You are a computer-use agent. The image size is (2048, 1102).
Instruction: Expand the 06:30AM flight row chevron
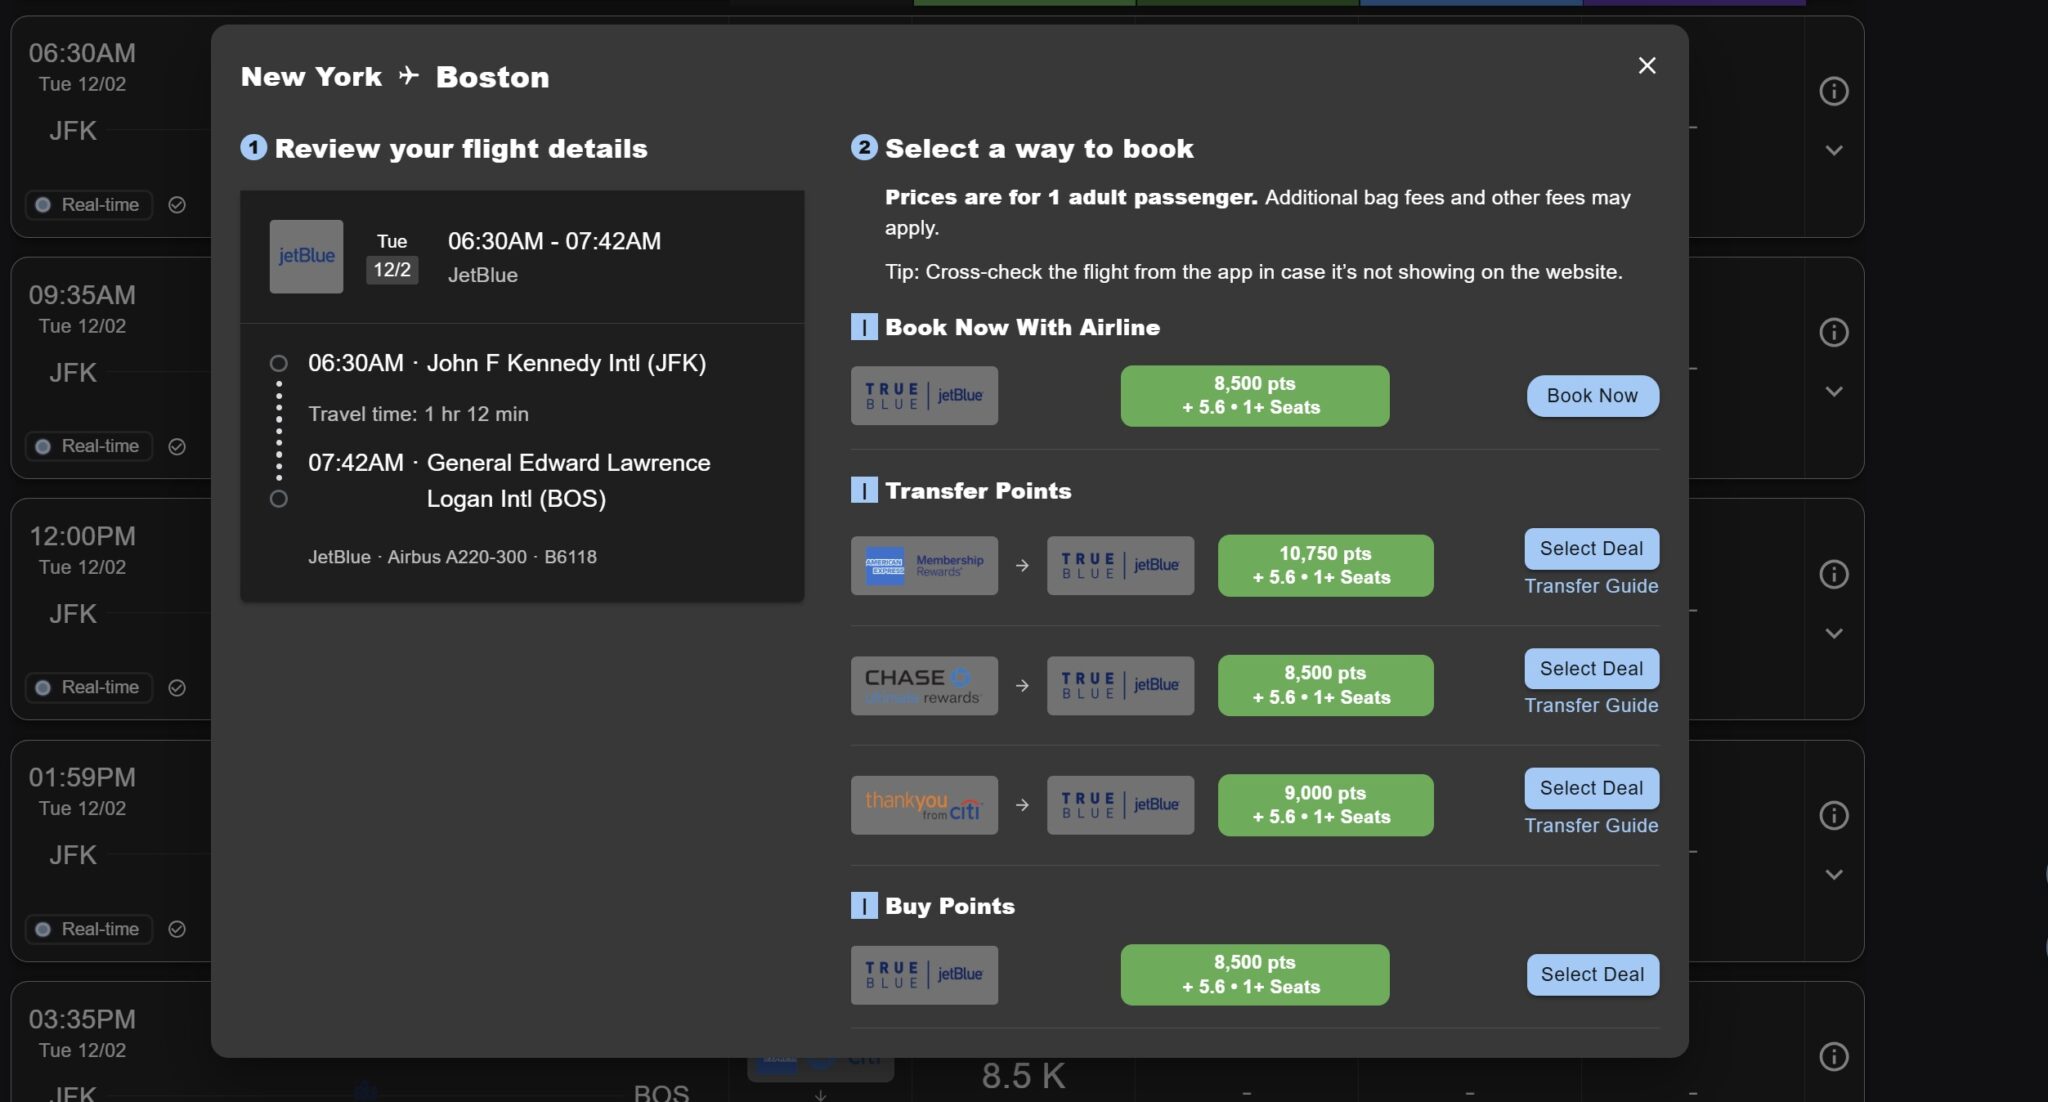(x=1833, y=151)
